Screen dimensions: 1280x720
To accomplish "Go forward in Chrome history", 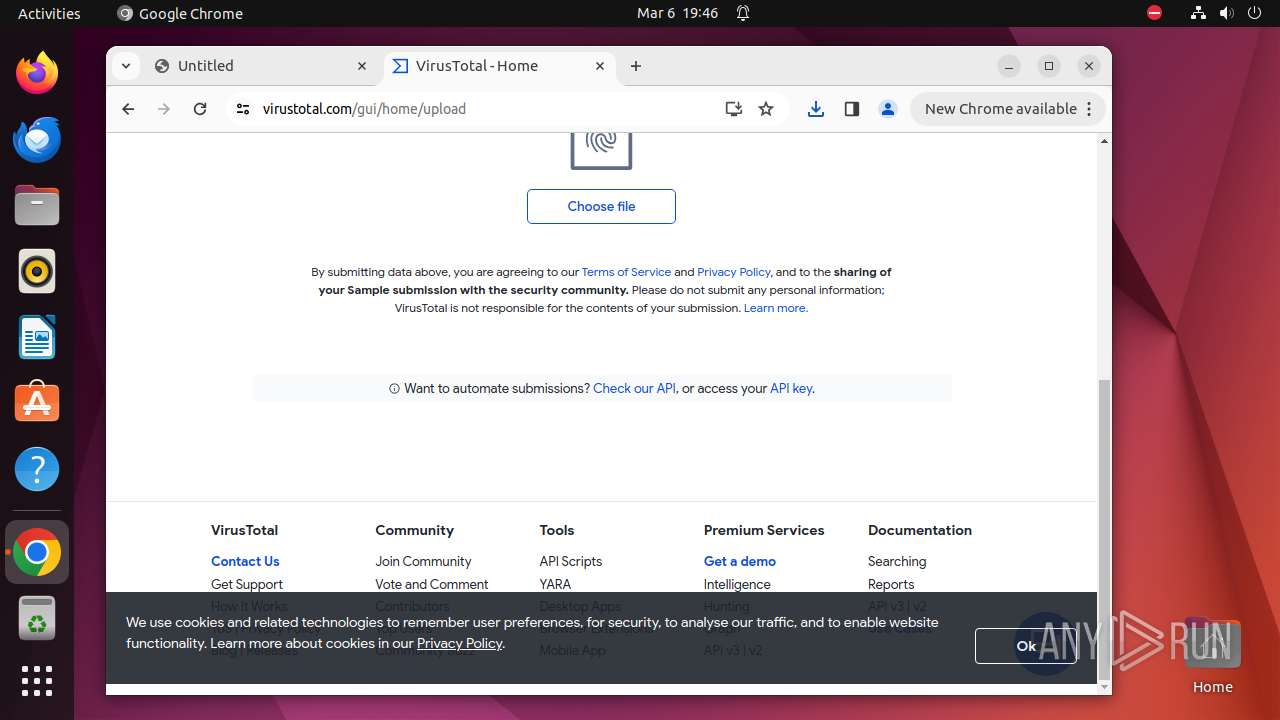I will click(x=164, y=109).
